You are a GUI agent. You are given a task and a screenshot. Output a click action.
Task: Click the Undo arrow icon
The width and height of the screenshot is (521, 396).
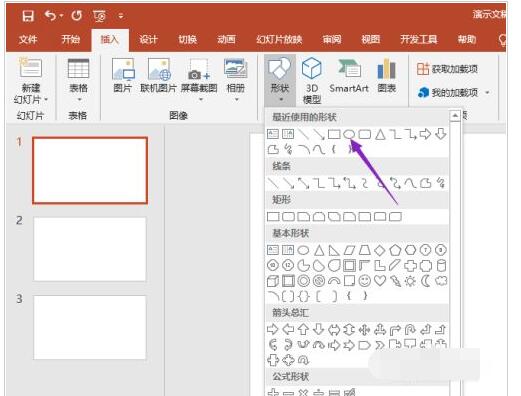point(51,15)
